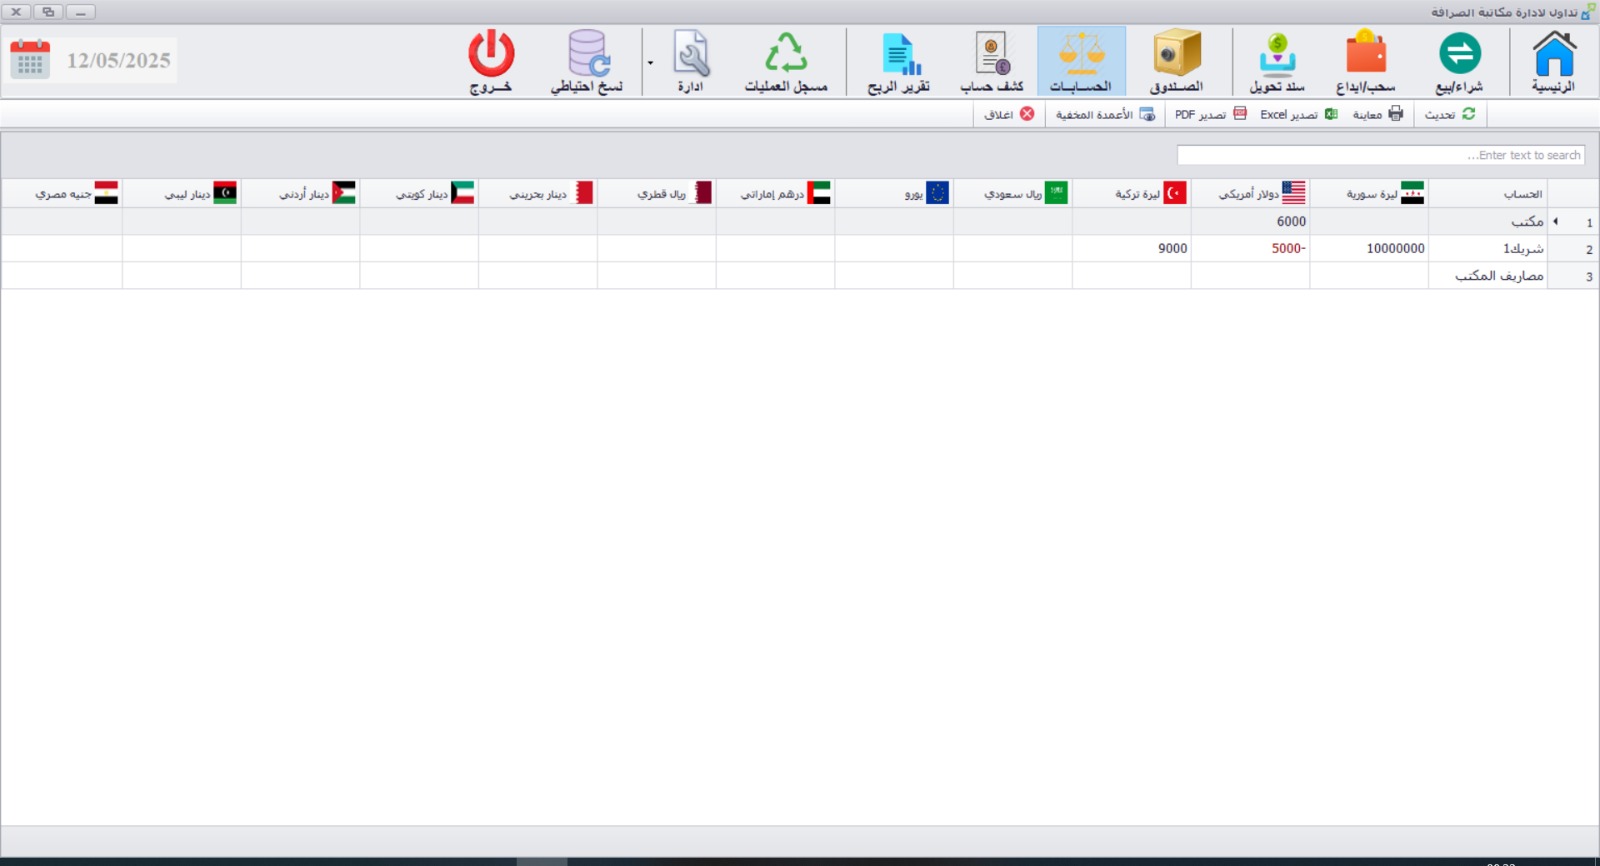Click تصدير Excel export button
Image resolution: width=1600 pixels, height=866 pixels.
coord(1298,115)
